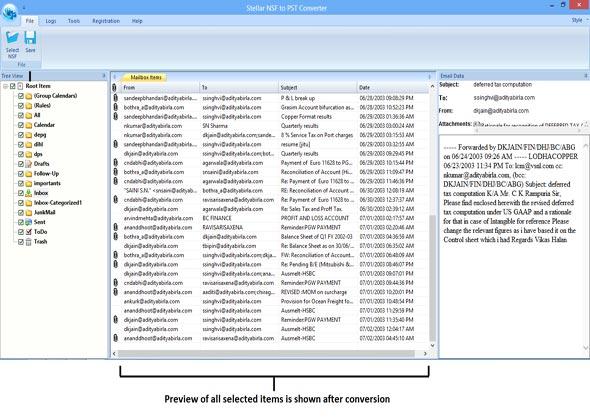Select the dps folder in tree

tap(38, 154)
